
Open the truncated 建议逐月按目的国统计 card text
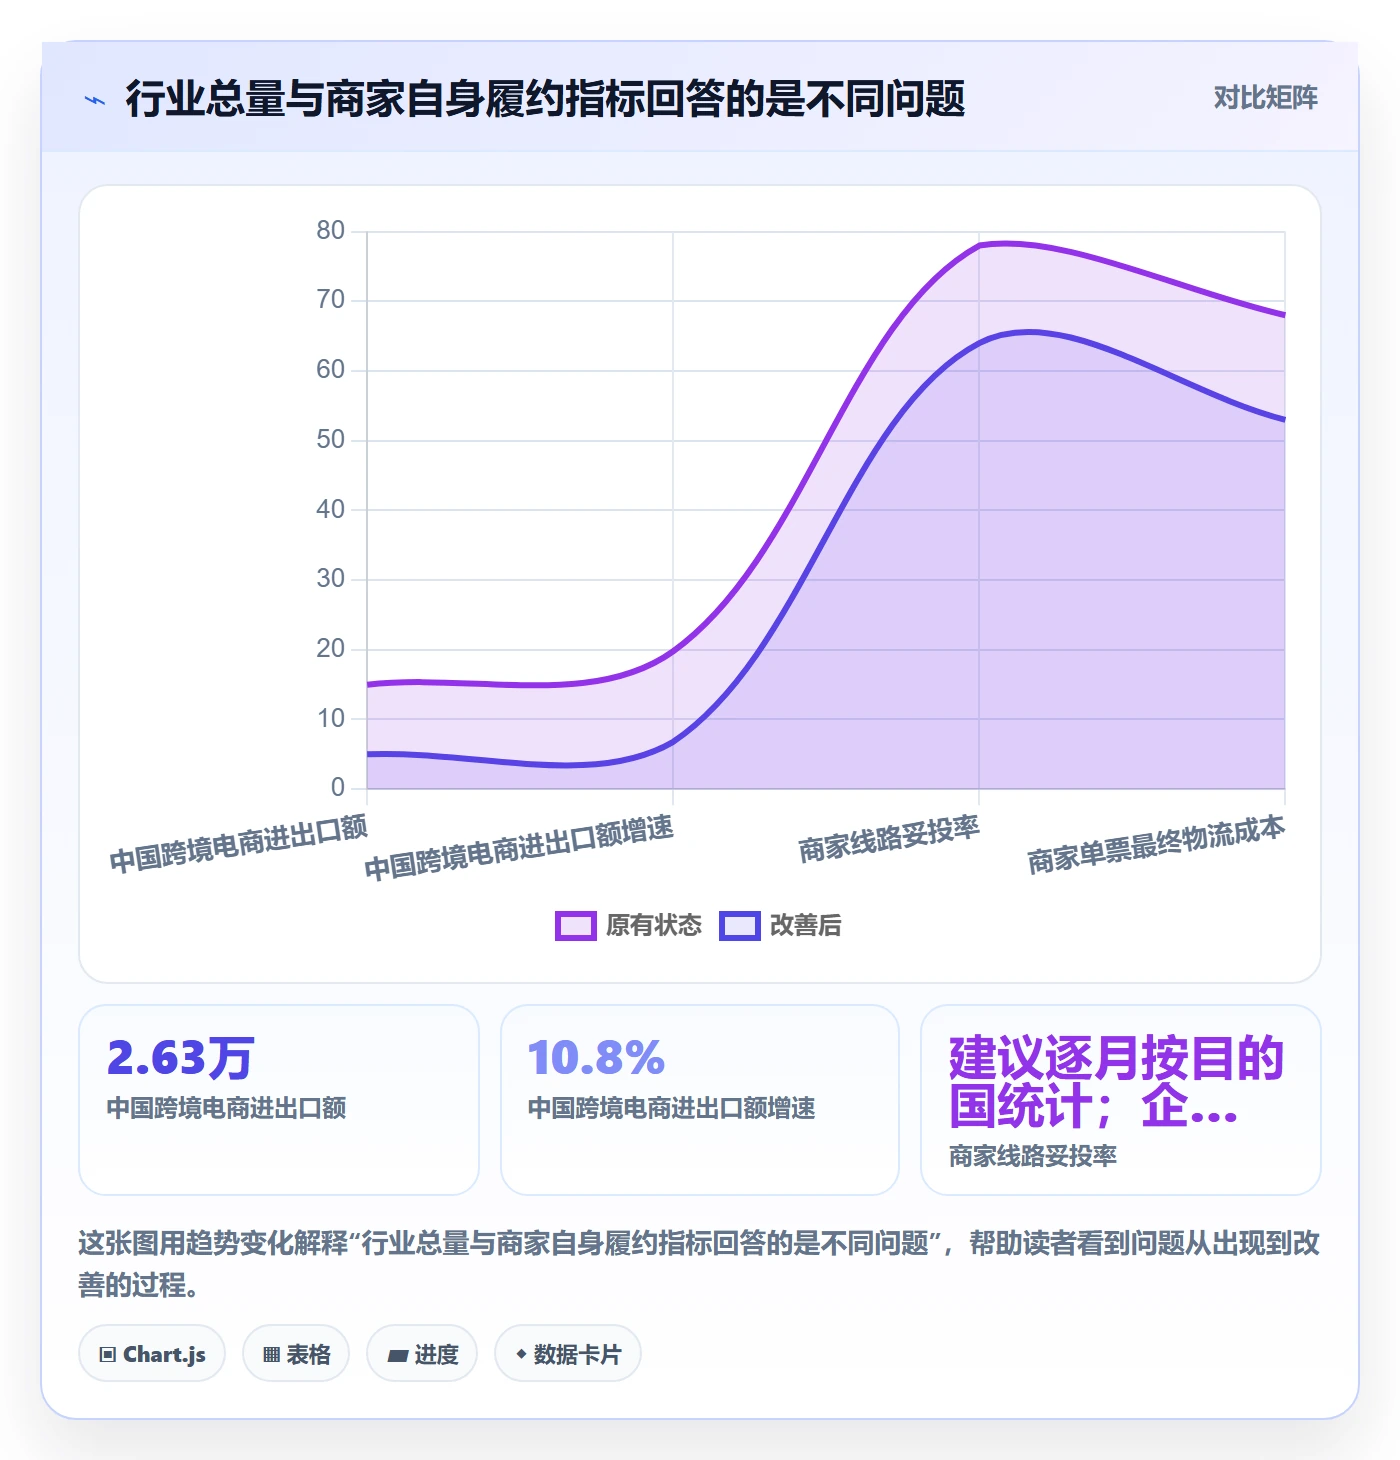click(x=1116, y=1082)
